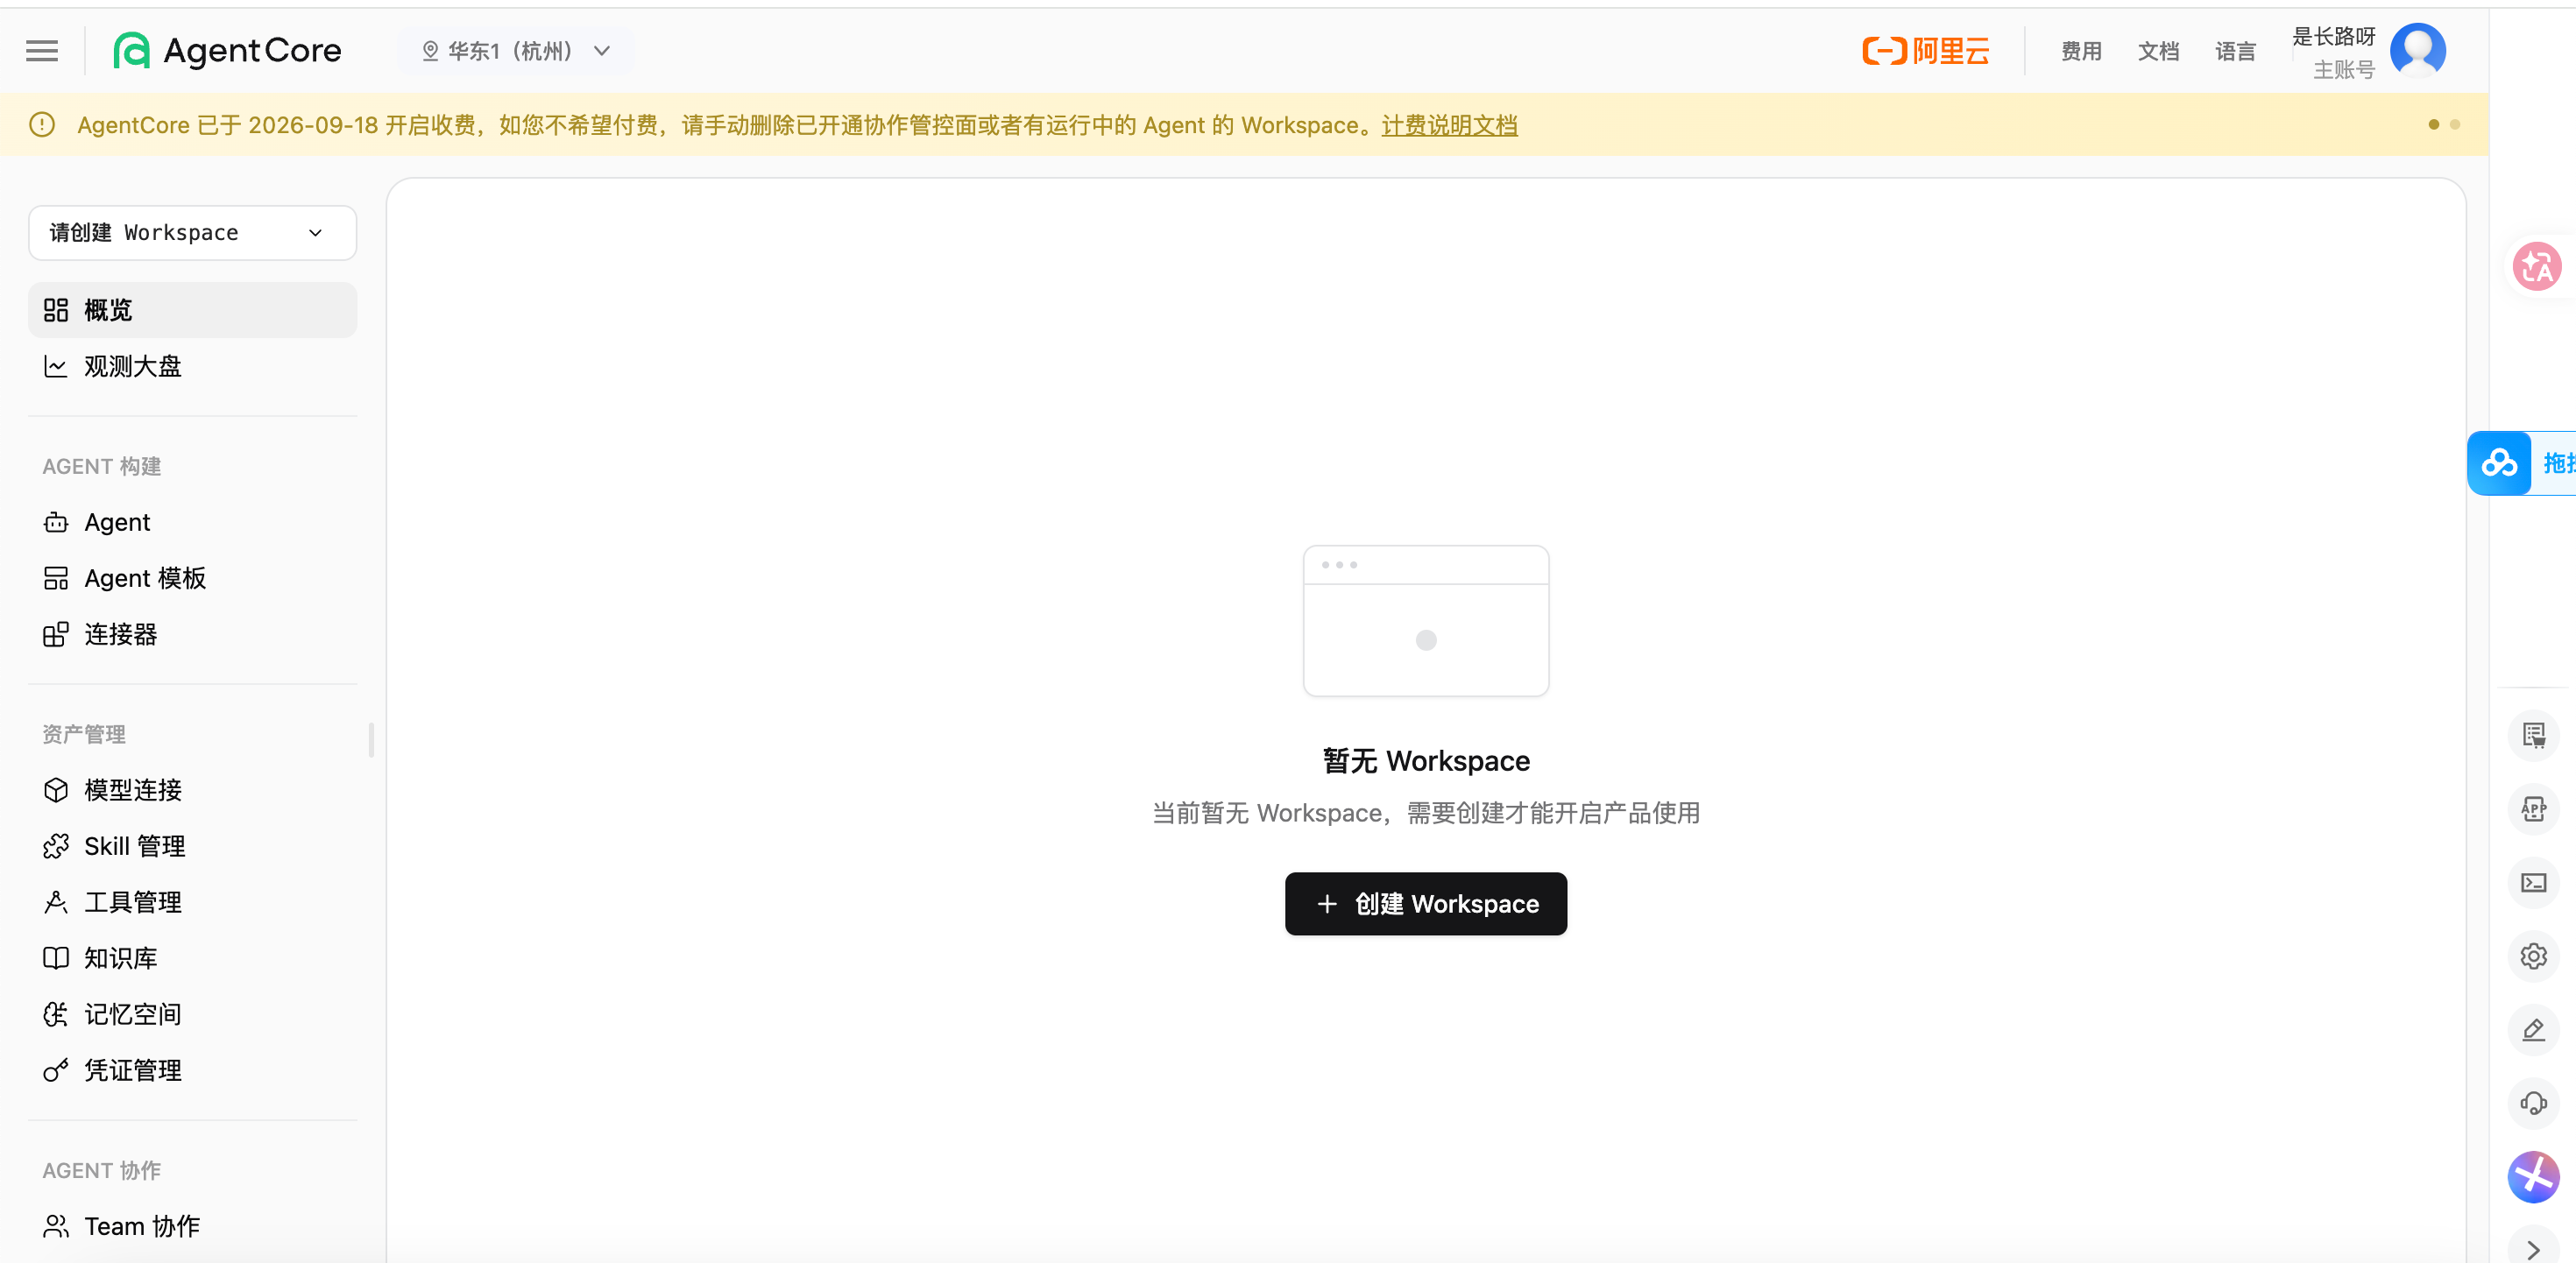Viewport: 2576px width, 1263px height.
Task: Click the user avatar icon
Action: (x=2417, y=50)
